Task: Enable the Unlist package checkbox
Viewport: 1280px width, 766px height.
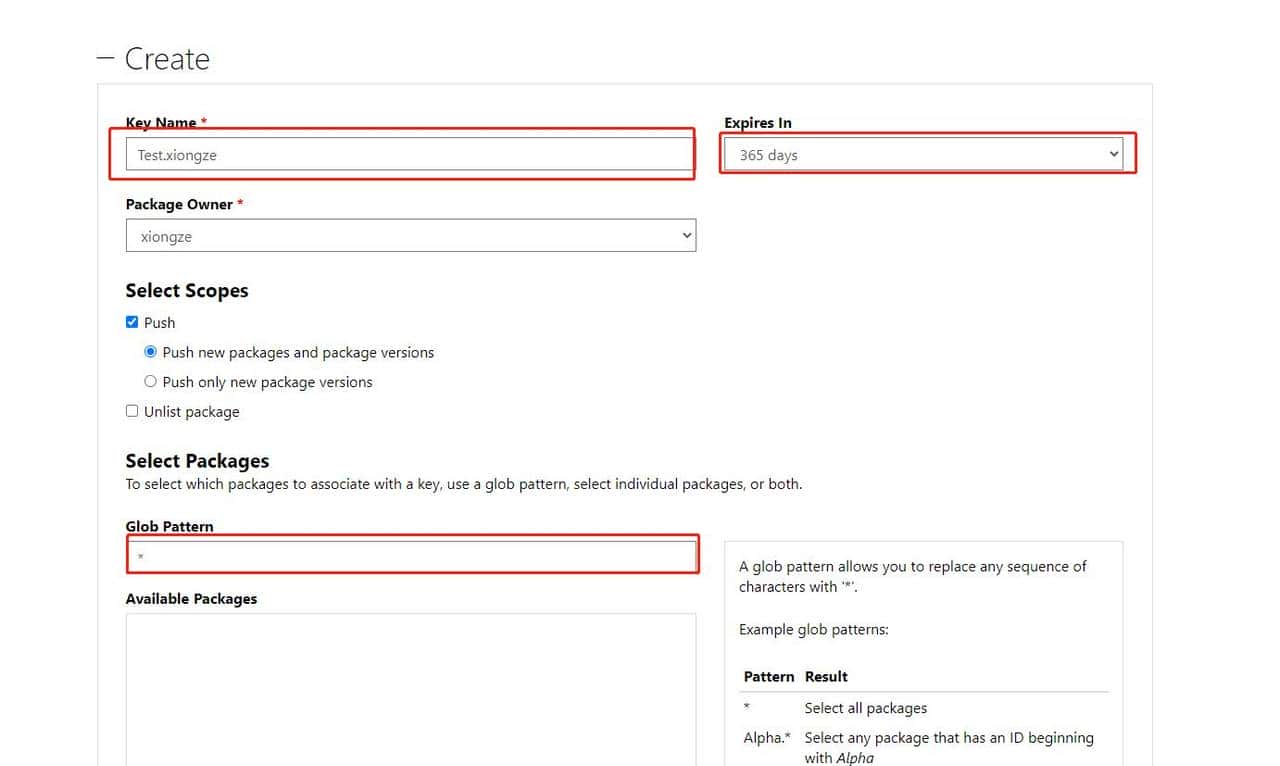Action: tap(132, 411)
